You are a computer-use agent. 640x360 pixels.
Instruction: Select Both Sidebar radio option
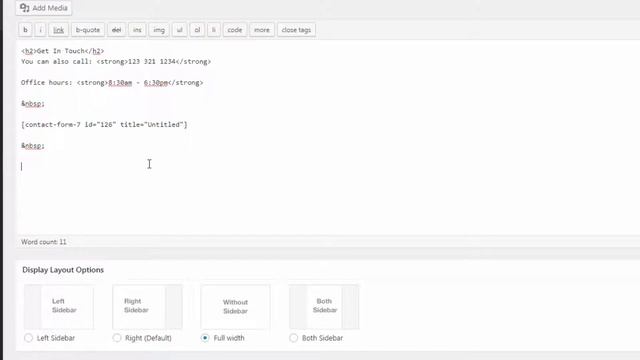coord(293,338)
